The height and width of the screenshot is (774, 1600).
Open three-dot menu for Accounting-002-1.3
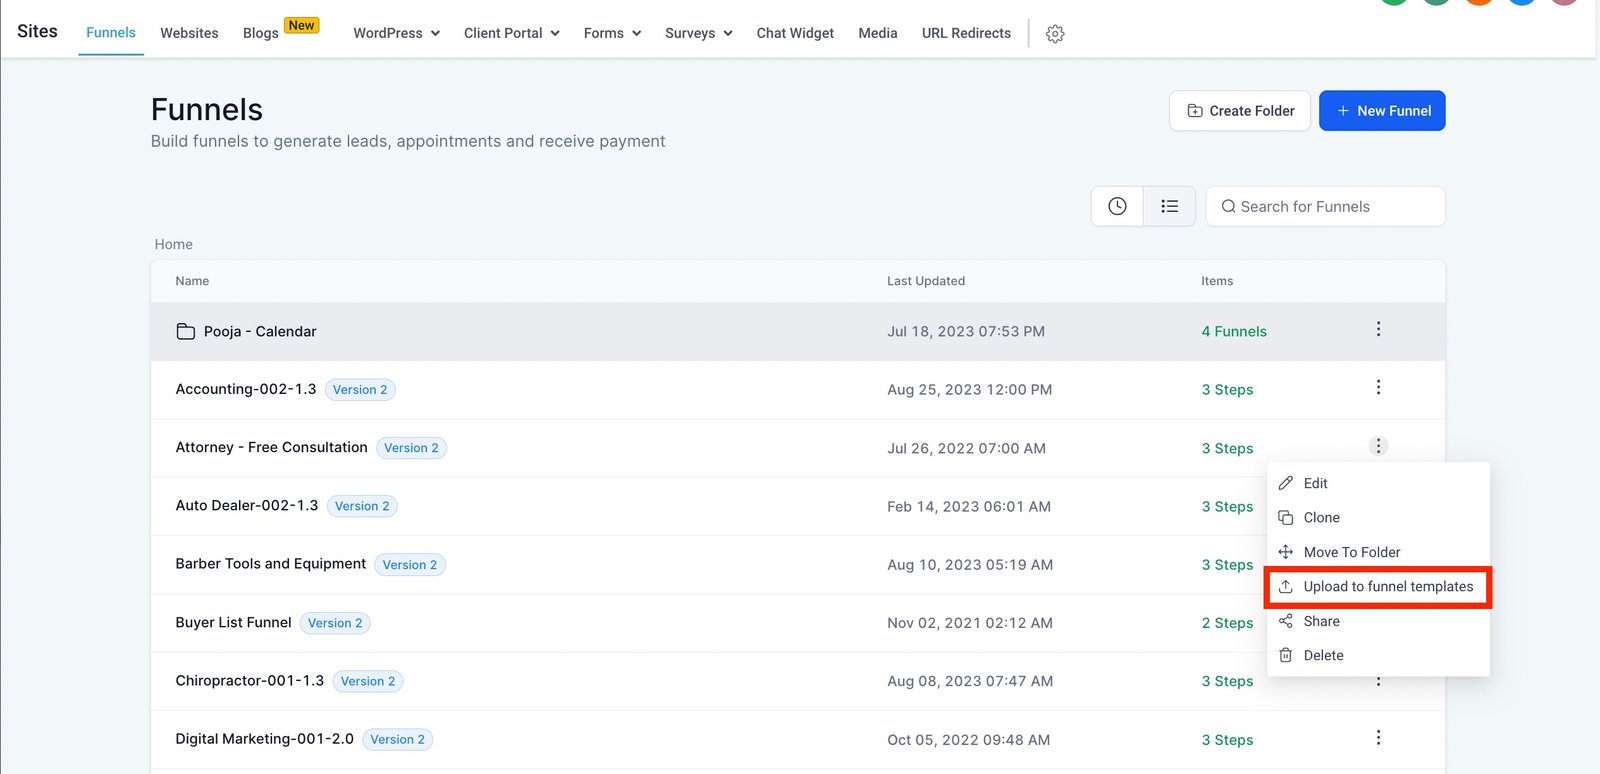pyautogui.click(x=1378, y=388)
